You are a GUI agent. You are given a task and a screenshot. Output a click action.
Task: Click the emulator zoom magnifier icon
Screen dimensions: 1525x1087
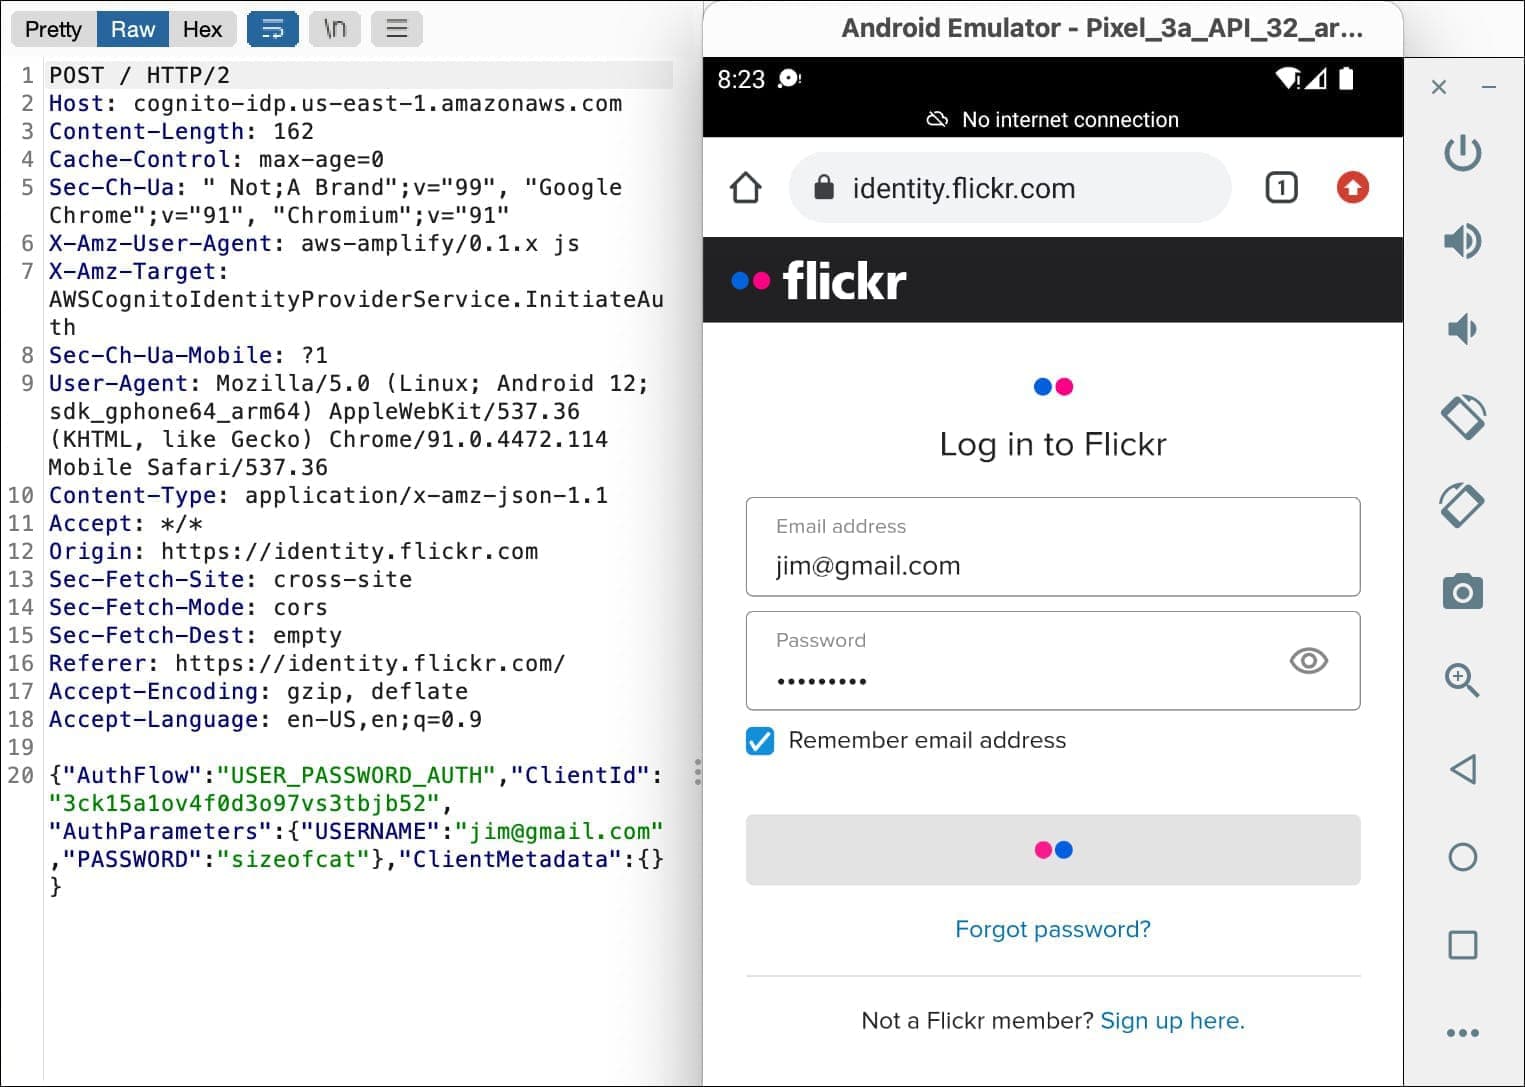1462,680
